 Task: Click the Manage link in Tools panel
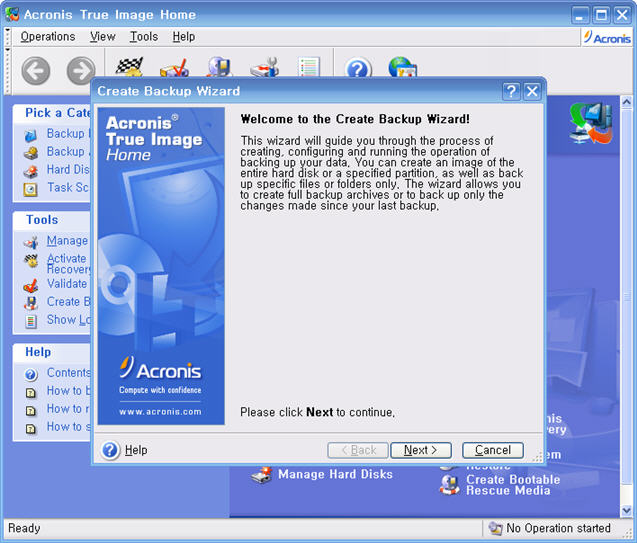[x=67, y=241]
